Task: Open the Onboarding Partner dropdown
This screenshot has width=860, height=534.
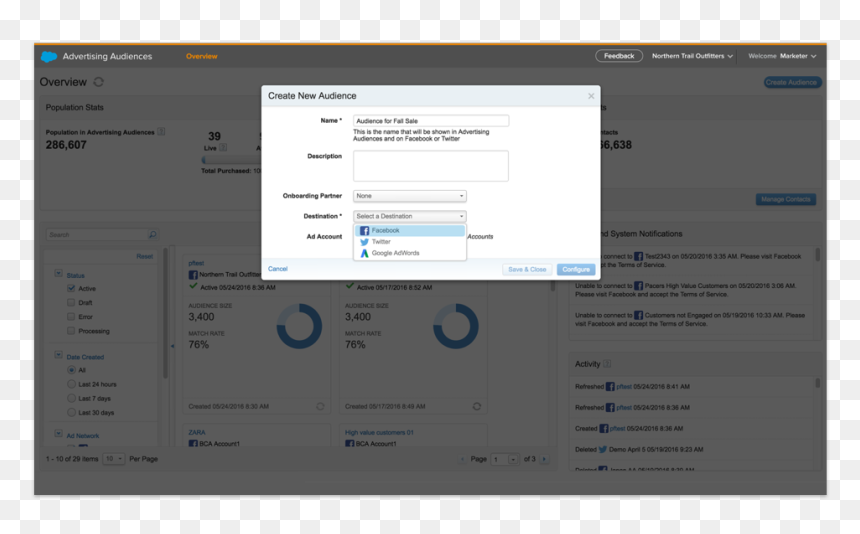Action: click(x=410, y=196)
